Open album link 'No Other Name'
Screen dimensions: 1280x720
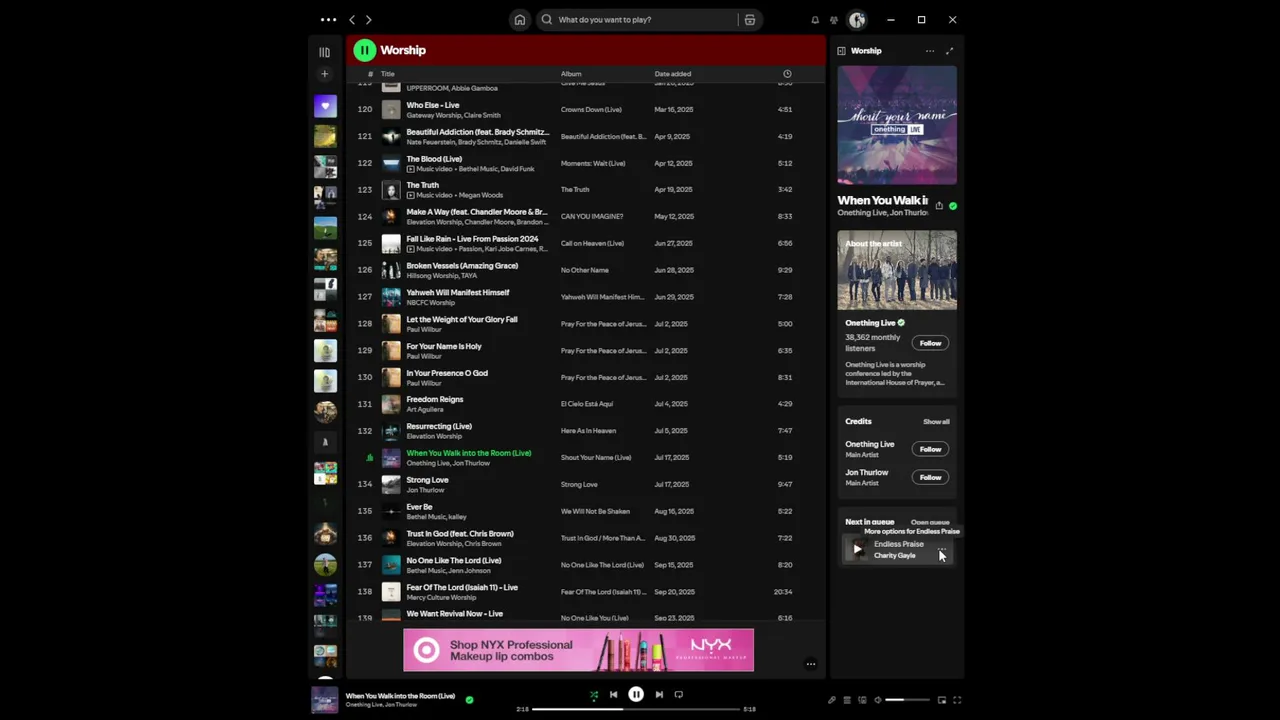click(x=585, y=270)
